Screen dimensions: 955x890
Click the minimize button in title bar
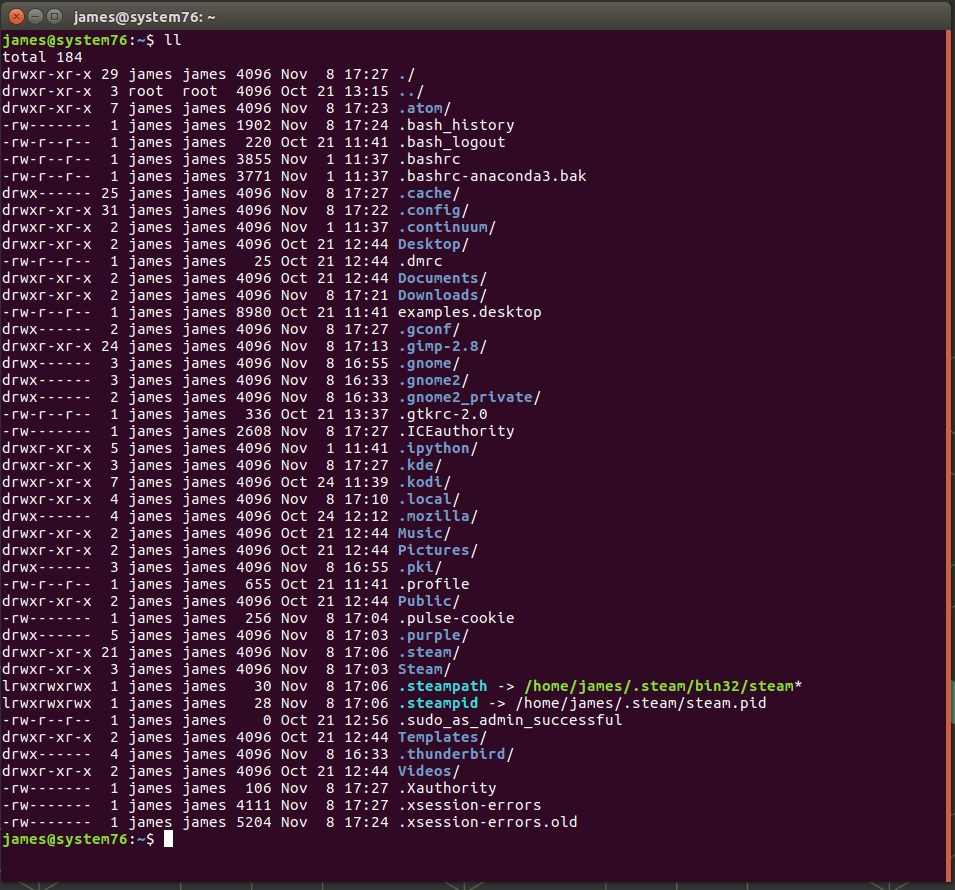pyautogui.click(x=36, y=16)
